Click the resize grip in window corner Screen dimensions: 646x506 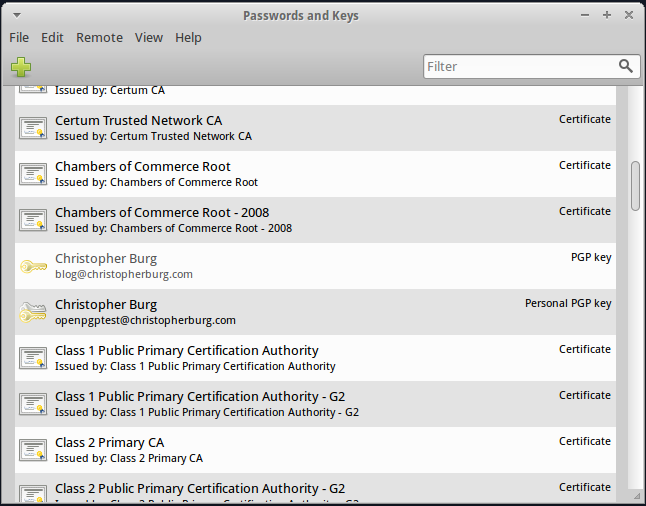point(638,498)
